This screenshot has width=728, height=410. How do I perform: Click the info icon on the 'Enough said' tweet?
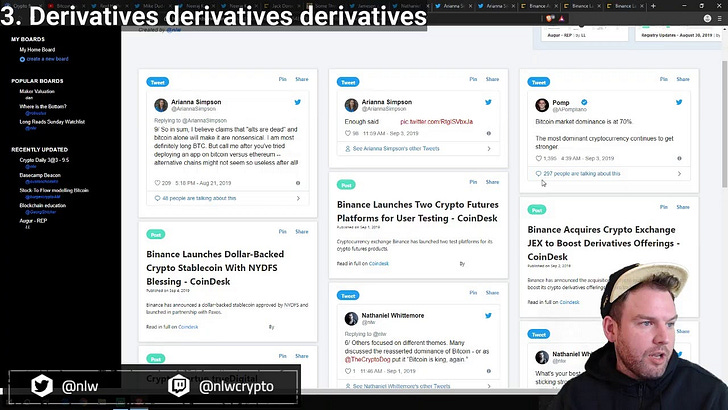[x=488, y=133]
